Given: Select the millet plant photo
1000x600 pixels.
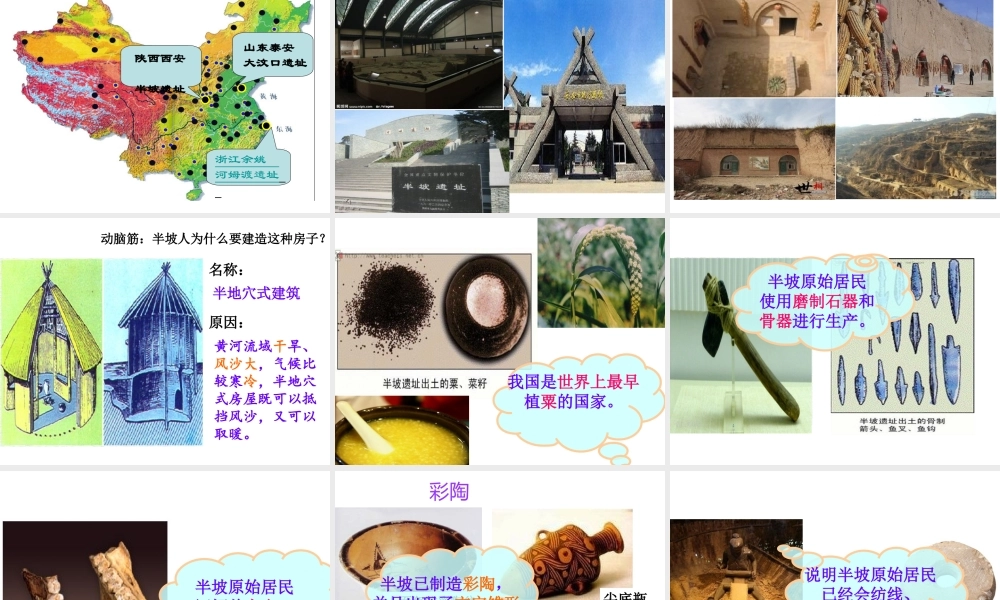Looking at the screenshot, I should click(601, 273).
